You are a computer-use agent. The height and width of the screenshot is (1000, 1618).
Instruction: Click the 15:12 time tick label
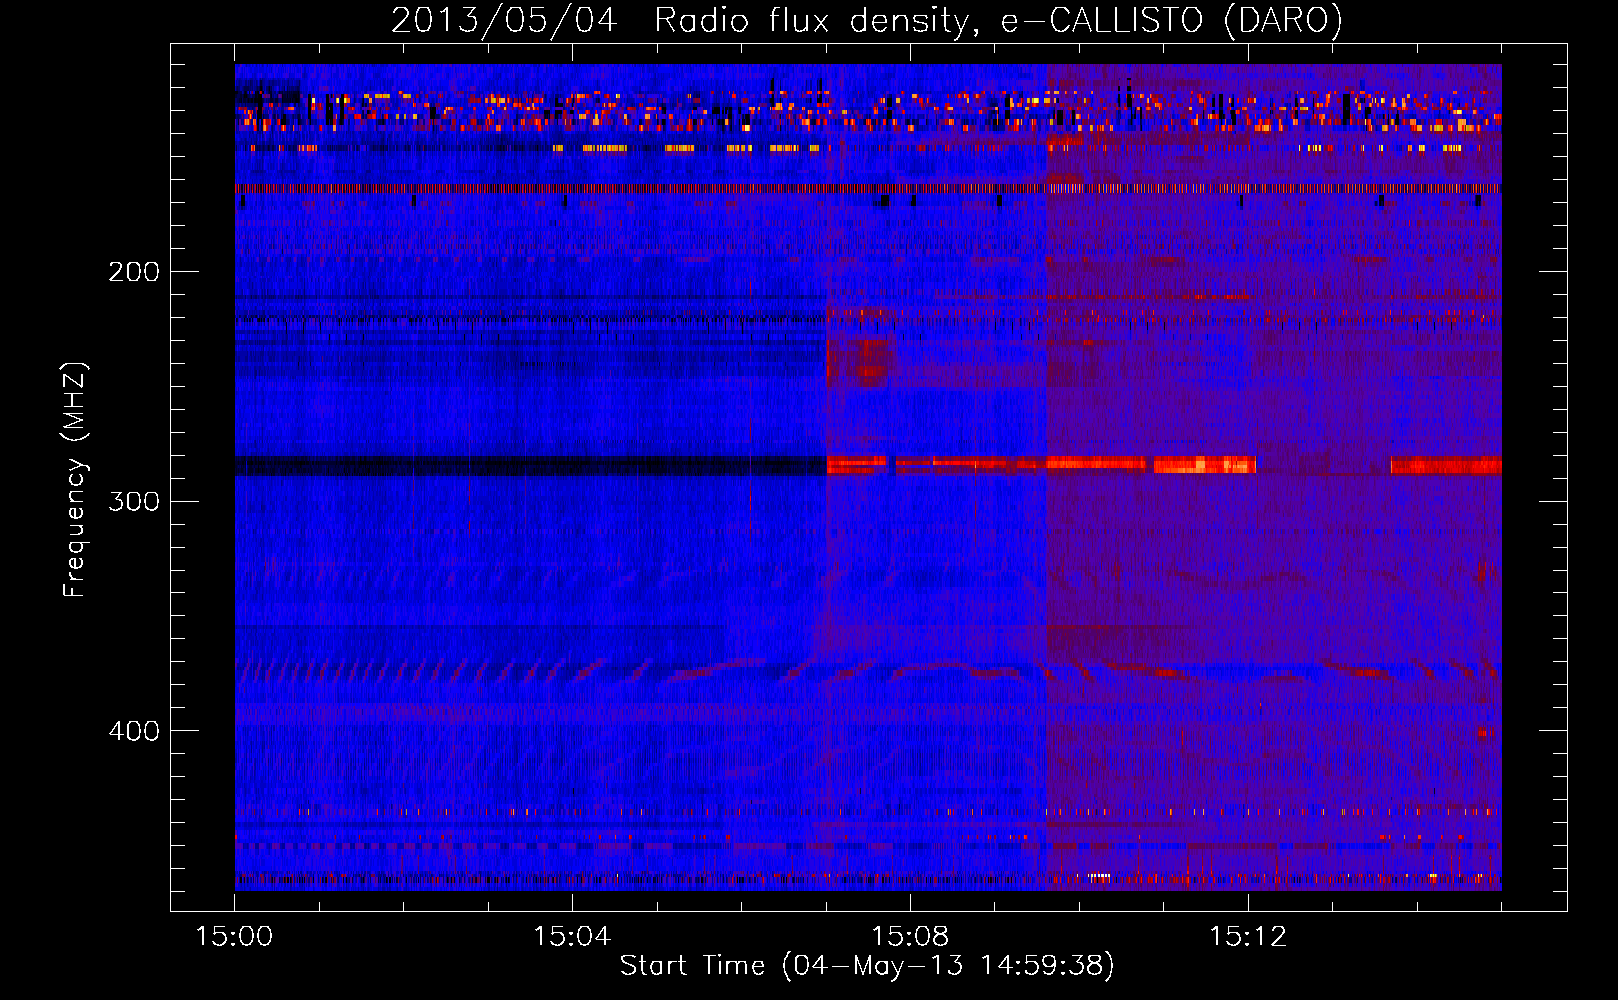1248,937
